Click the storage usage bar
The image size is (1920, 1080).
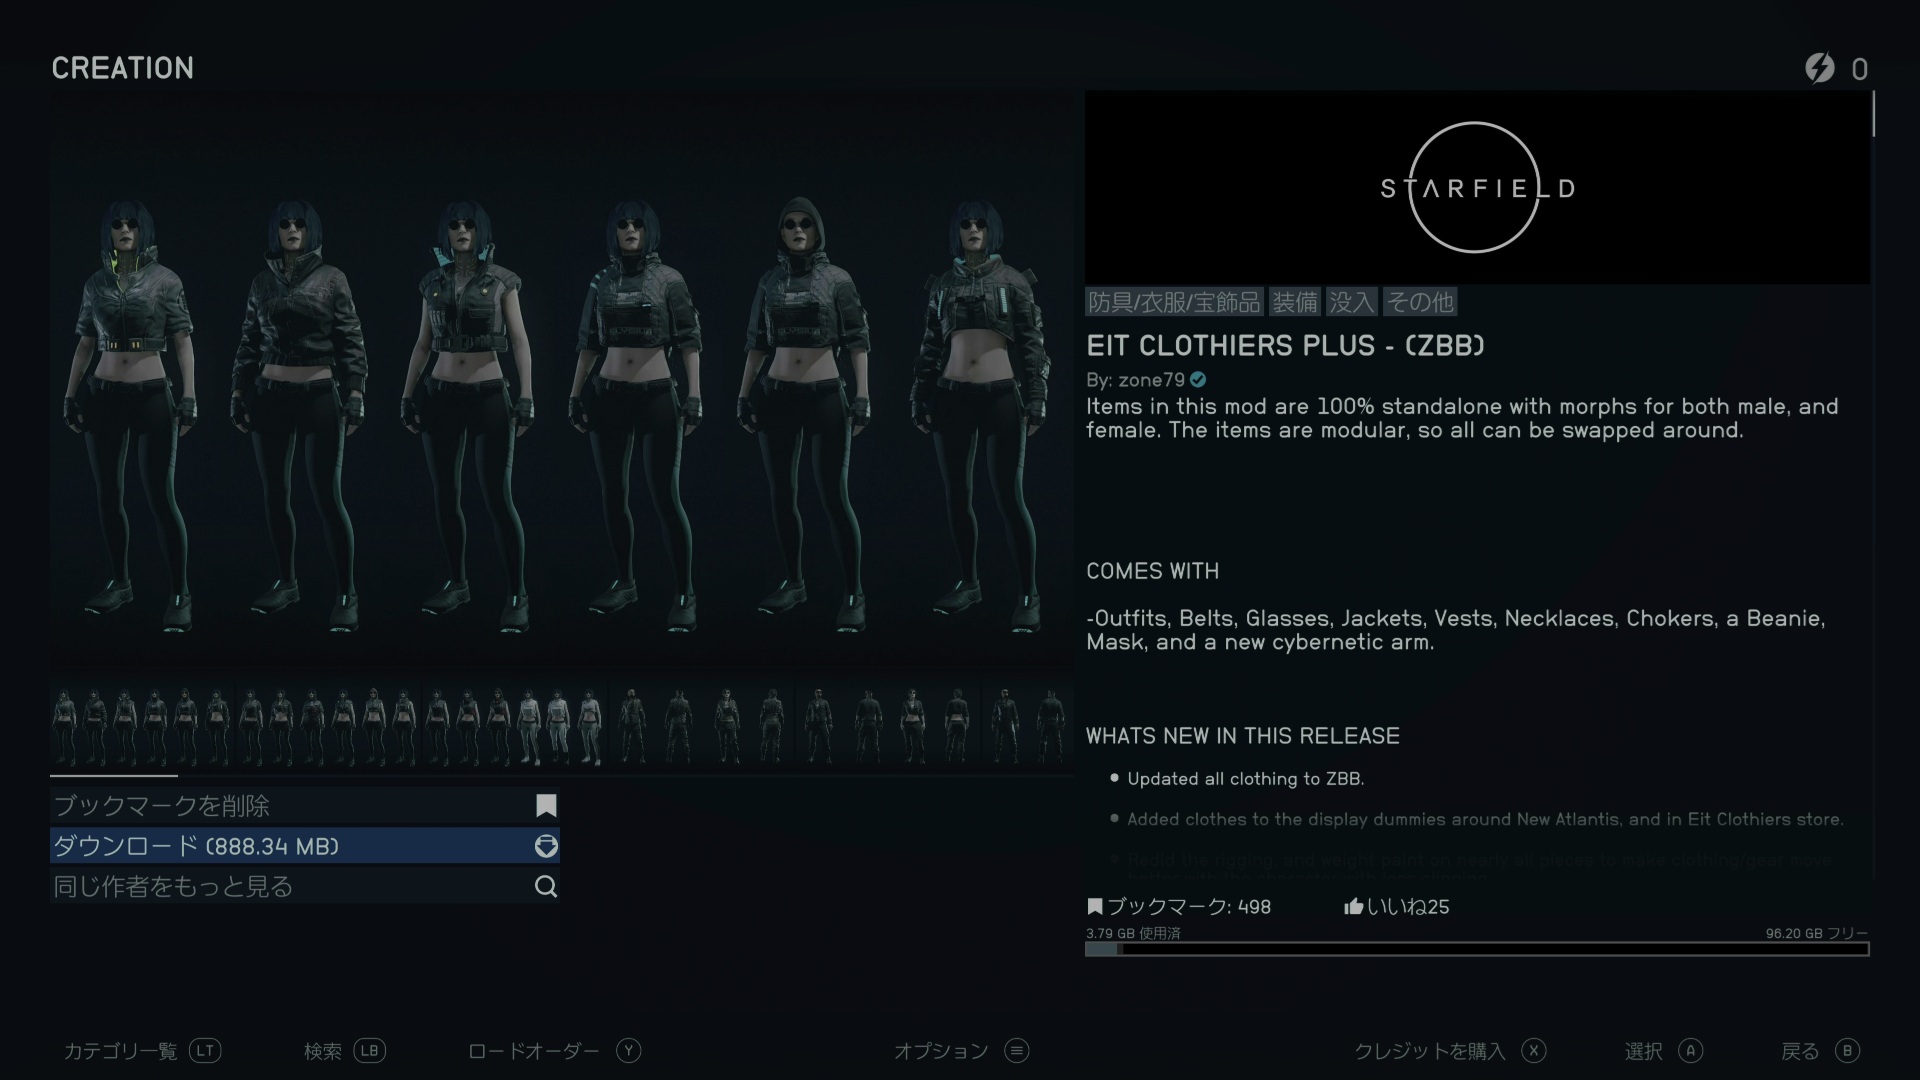click(1477, 949)
